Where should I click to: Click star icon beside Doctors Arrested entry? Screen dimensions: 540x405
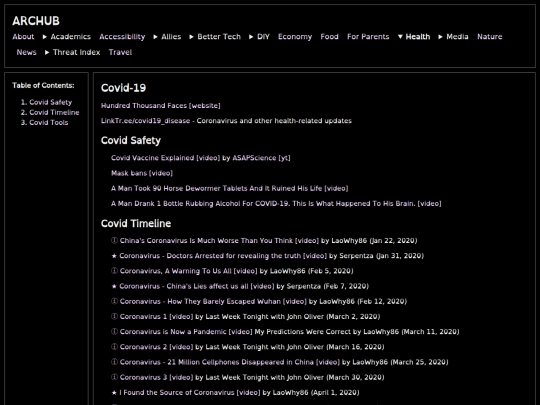coord(114,256)
